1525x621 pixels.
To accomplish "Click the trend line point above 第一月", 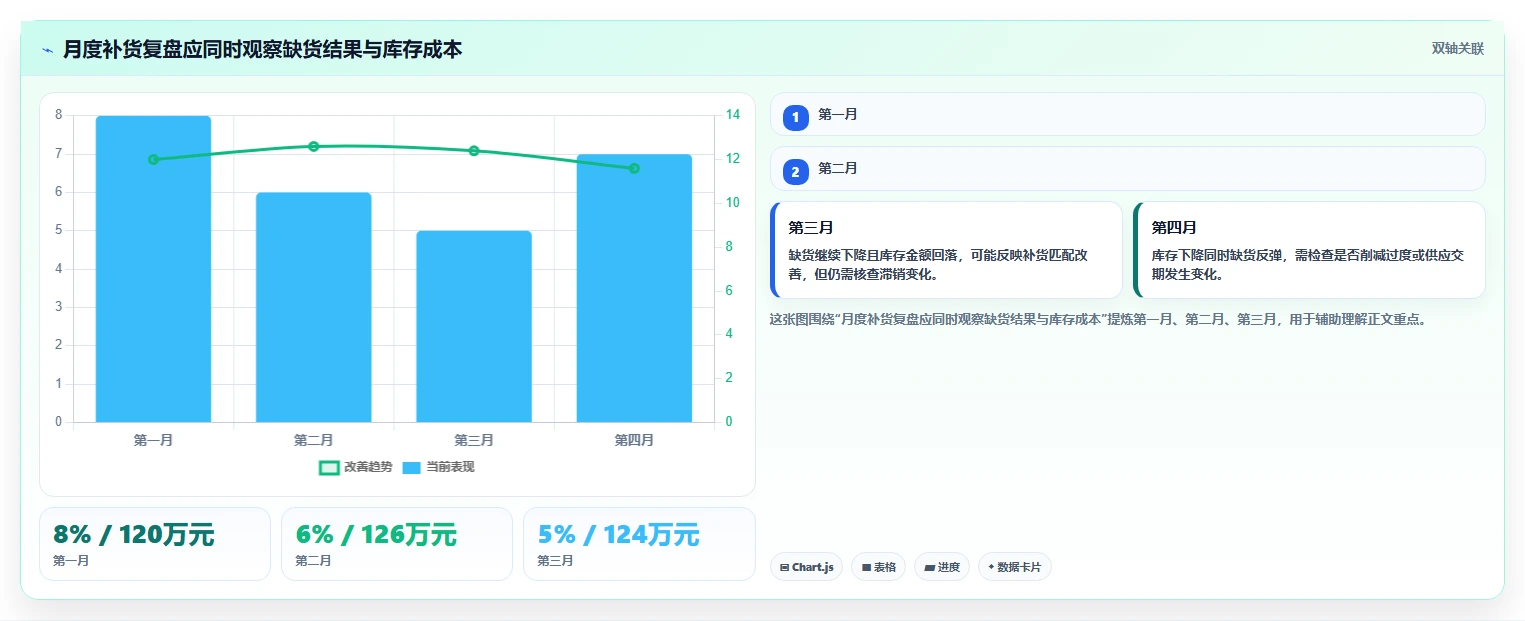I will coord(153,159).
